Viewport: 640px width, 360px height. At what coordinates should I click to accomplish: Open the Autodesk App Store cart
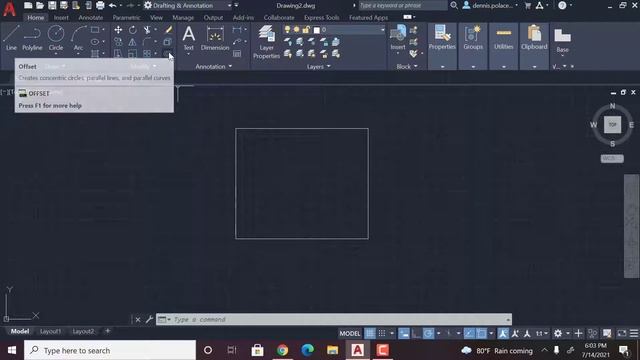click(527, 5)
